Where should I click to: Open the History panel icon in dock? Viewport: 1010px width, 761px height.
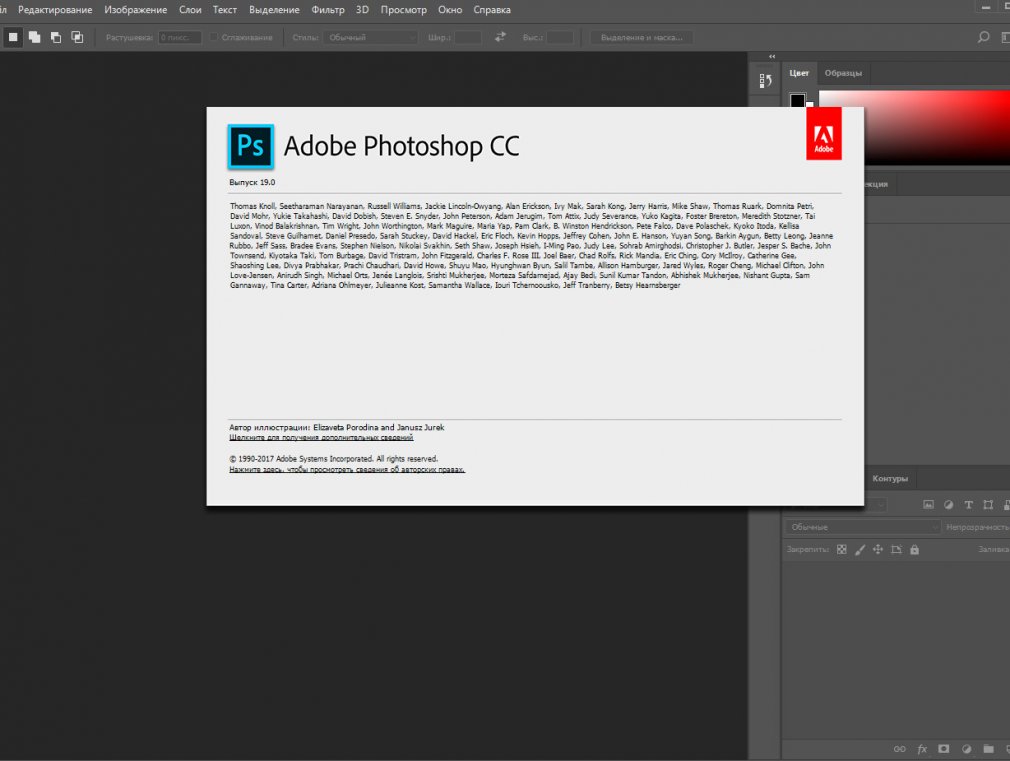pyautogui.click(x=765, y=81)
